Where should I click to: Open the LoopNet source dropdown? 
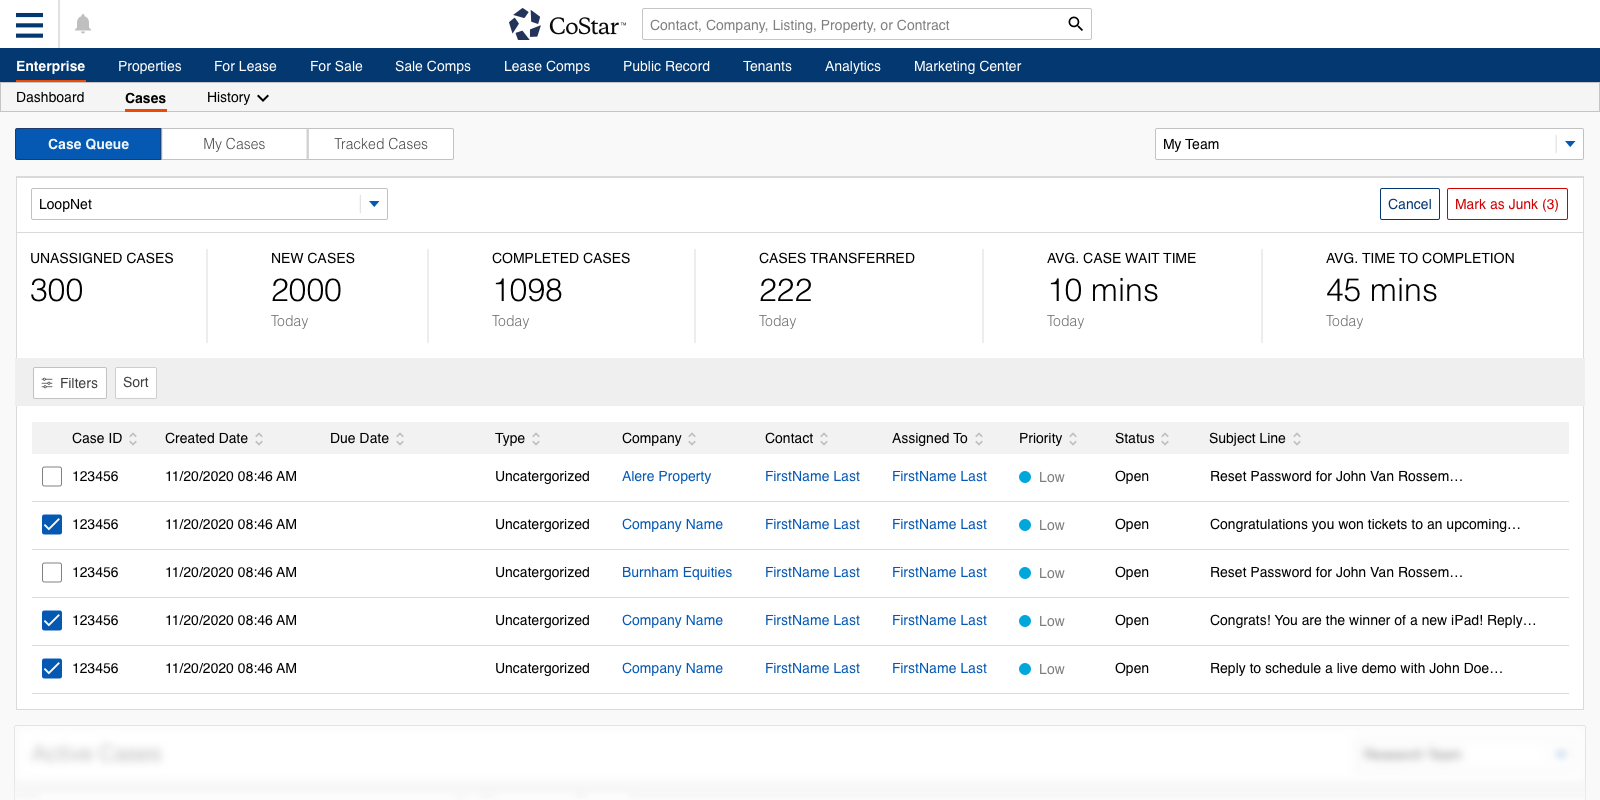tap(209, 204)
